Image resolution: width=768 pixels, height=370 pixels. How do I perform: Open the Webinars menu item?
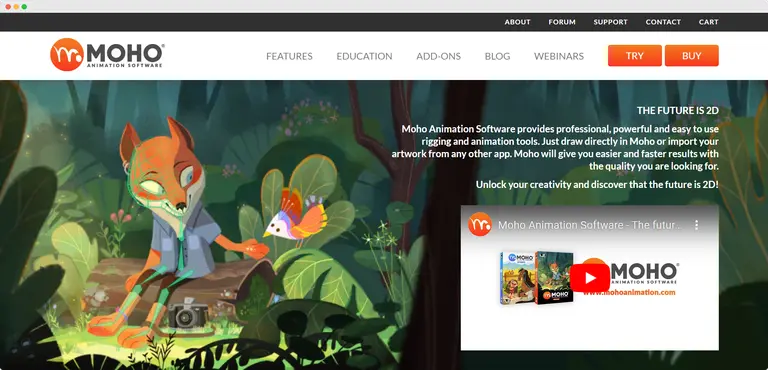[559, 56]
